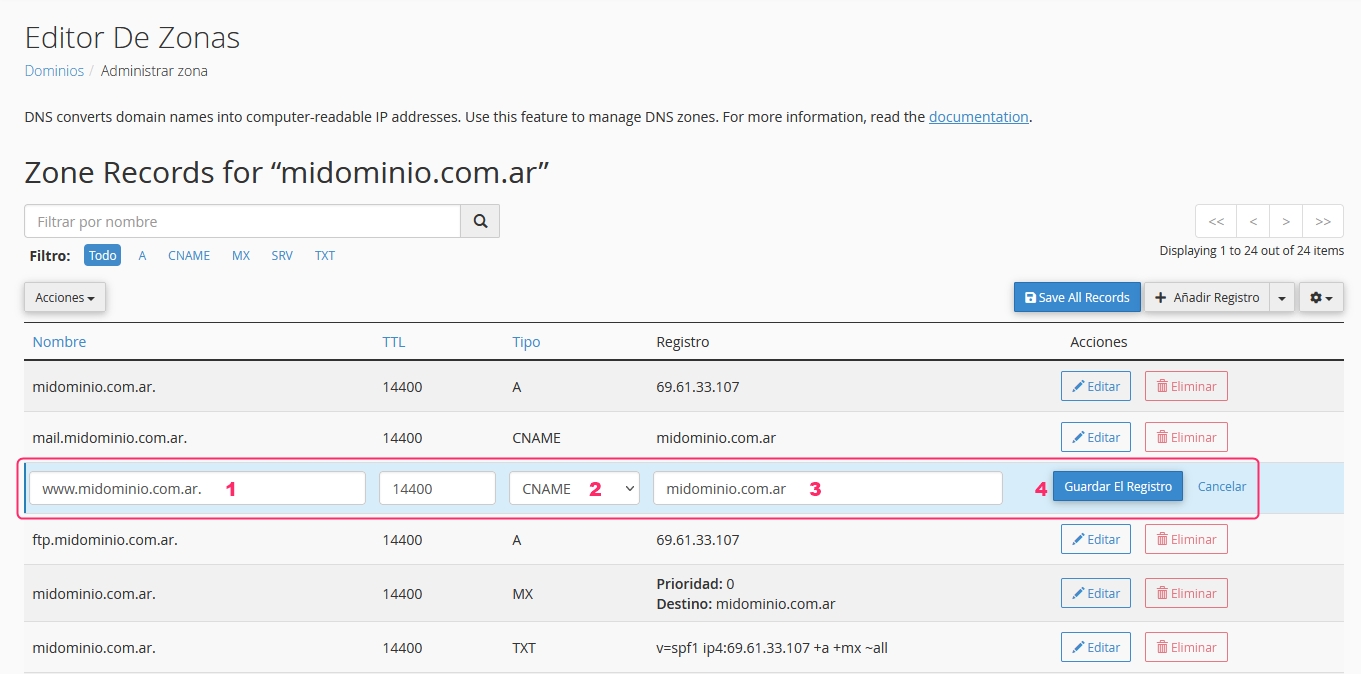Go to next page of records
Viewport: 1361px width, 674px height.
pyautogui.click(x=1286, y=221)
